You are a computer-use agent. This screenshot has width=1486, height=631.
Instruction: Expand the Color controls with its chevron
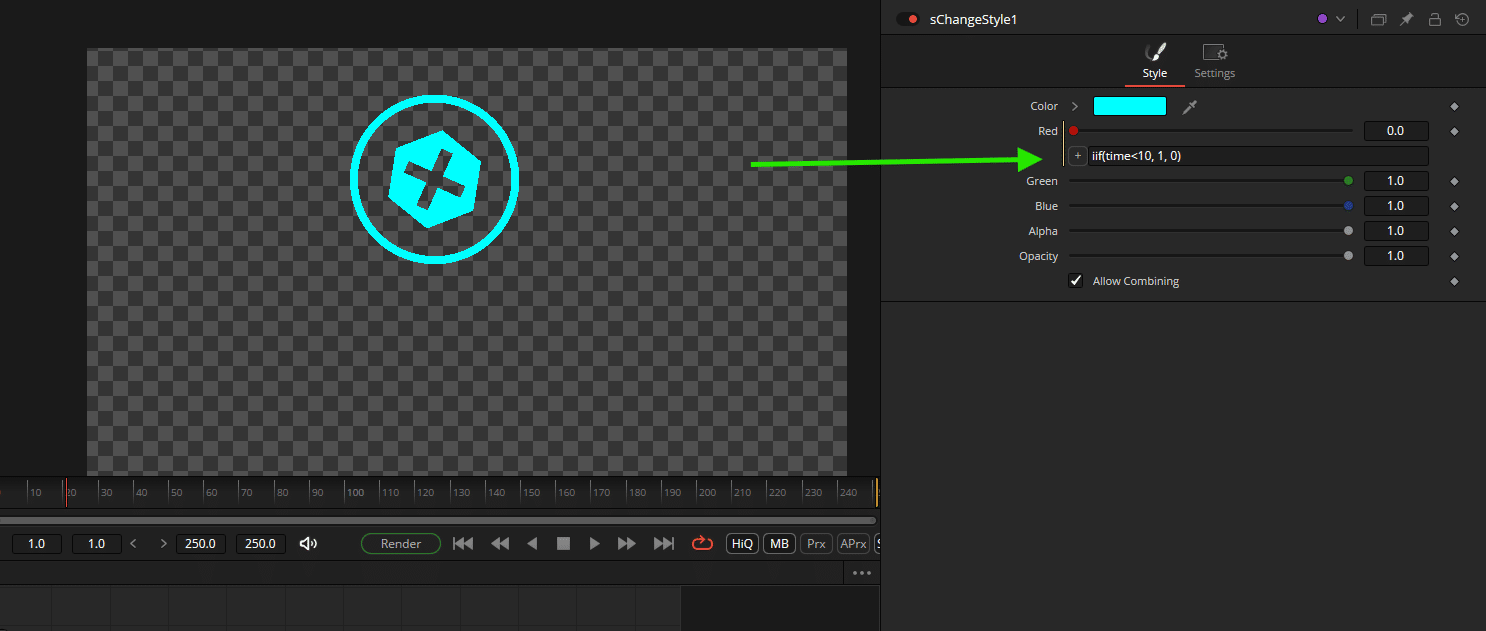pyautogui.click(x=1074, y=106)
